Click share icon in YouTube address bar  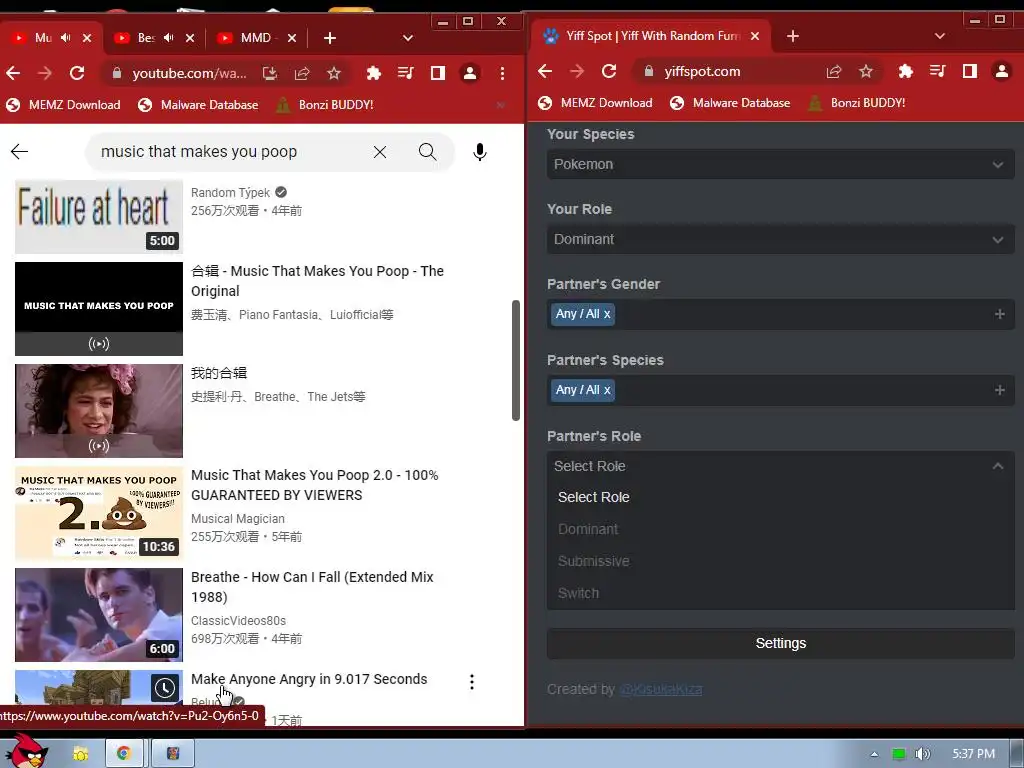point(302,73)
